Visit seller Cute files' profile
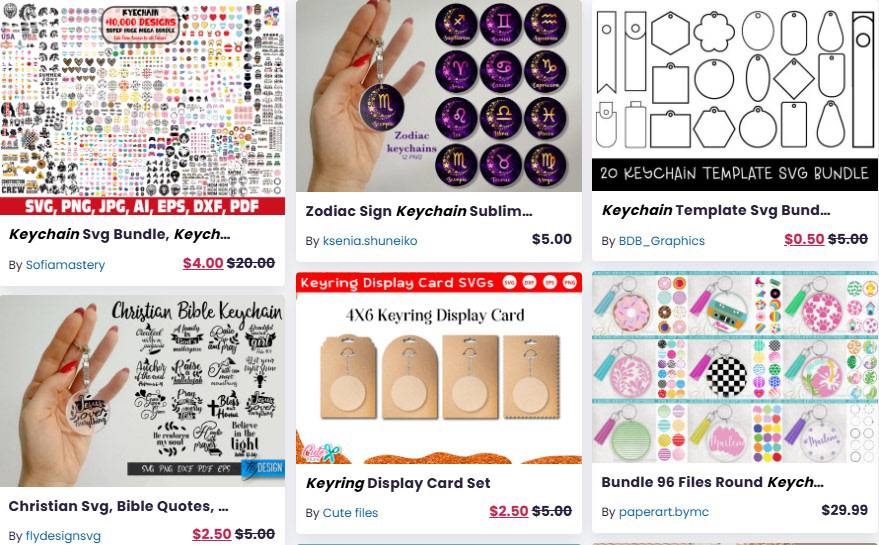 pyautogui.click(x=350, y=512)
